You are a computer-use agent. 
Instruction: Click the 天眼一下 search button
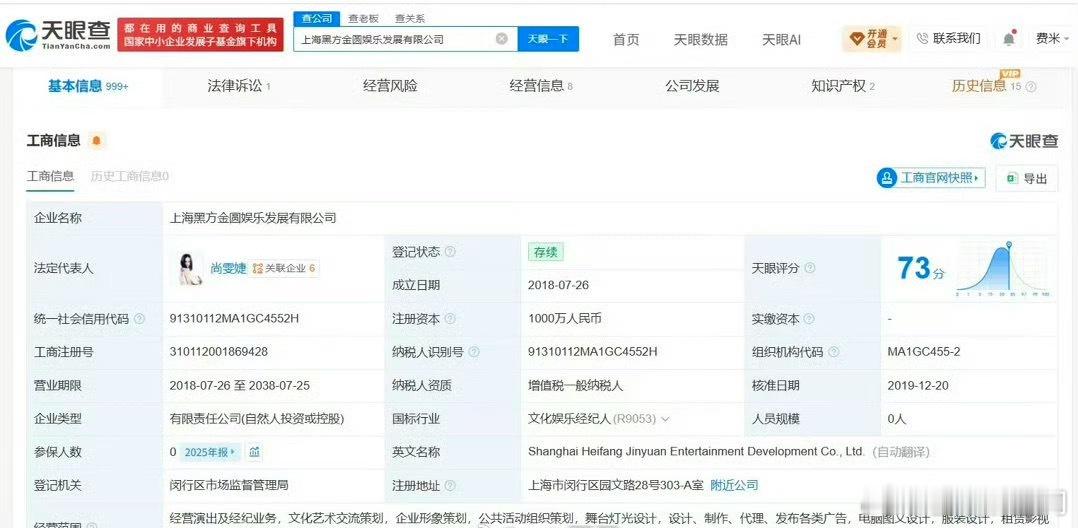click(x=548, y=39)
